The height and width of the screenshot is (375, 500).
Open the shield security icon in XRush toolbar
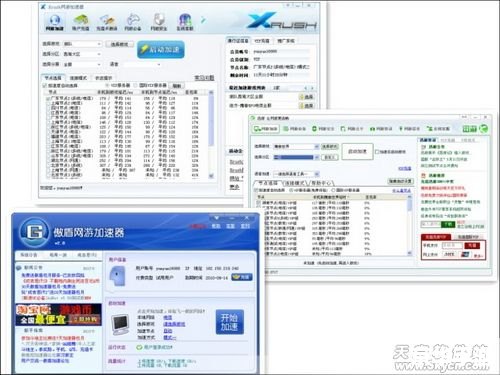pyautogui.click(x=159, y=22)
